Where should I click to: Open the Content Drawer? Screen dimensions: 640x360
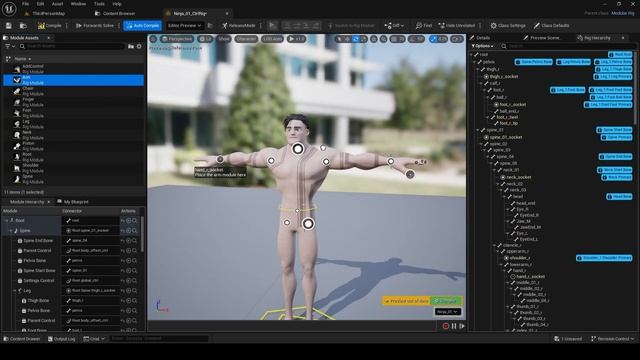22,339
